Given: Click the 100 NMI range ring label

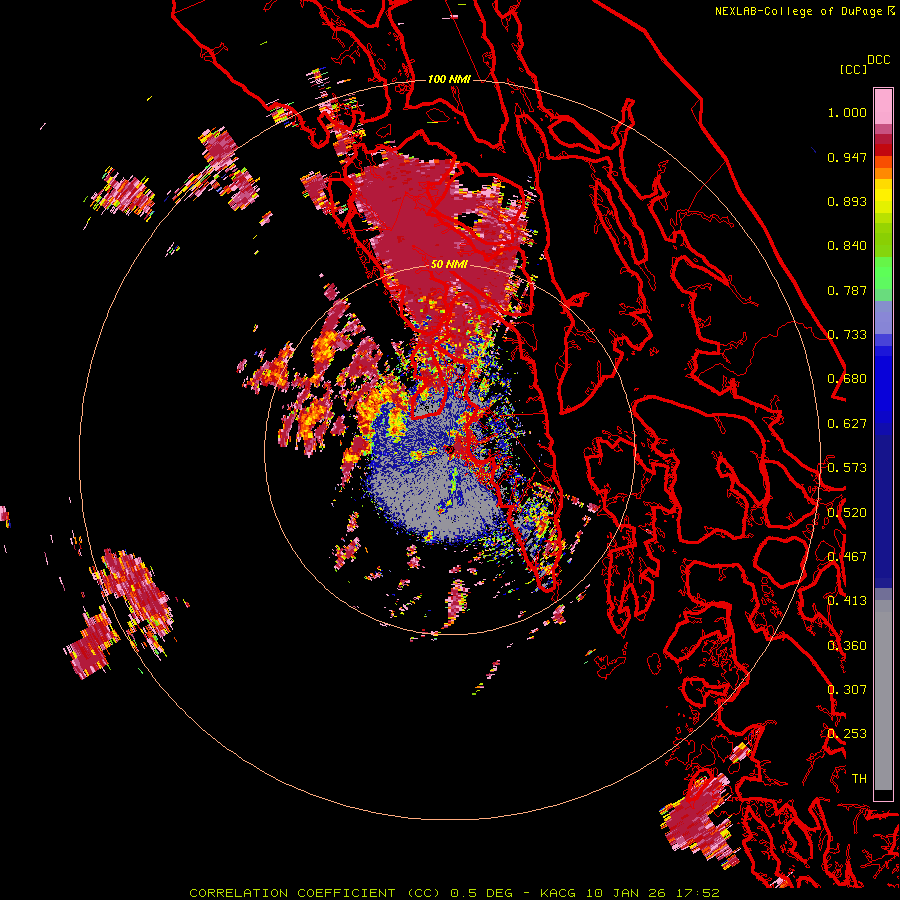Looking at the screenshot, I should point(449,79).
